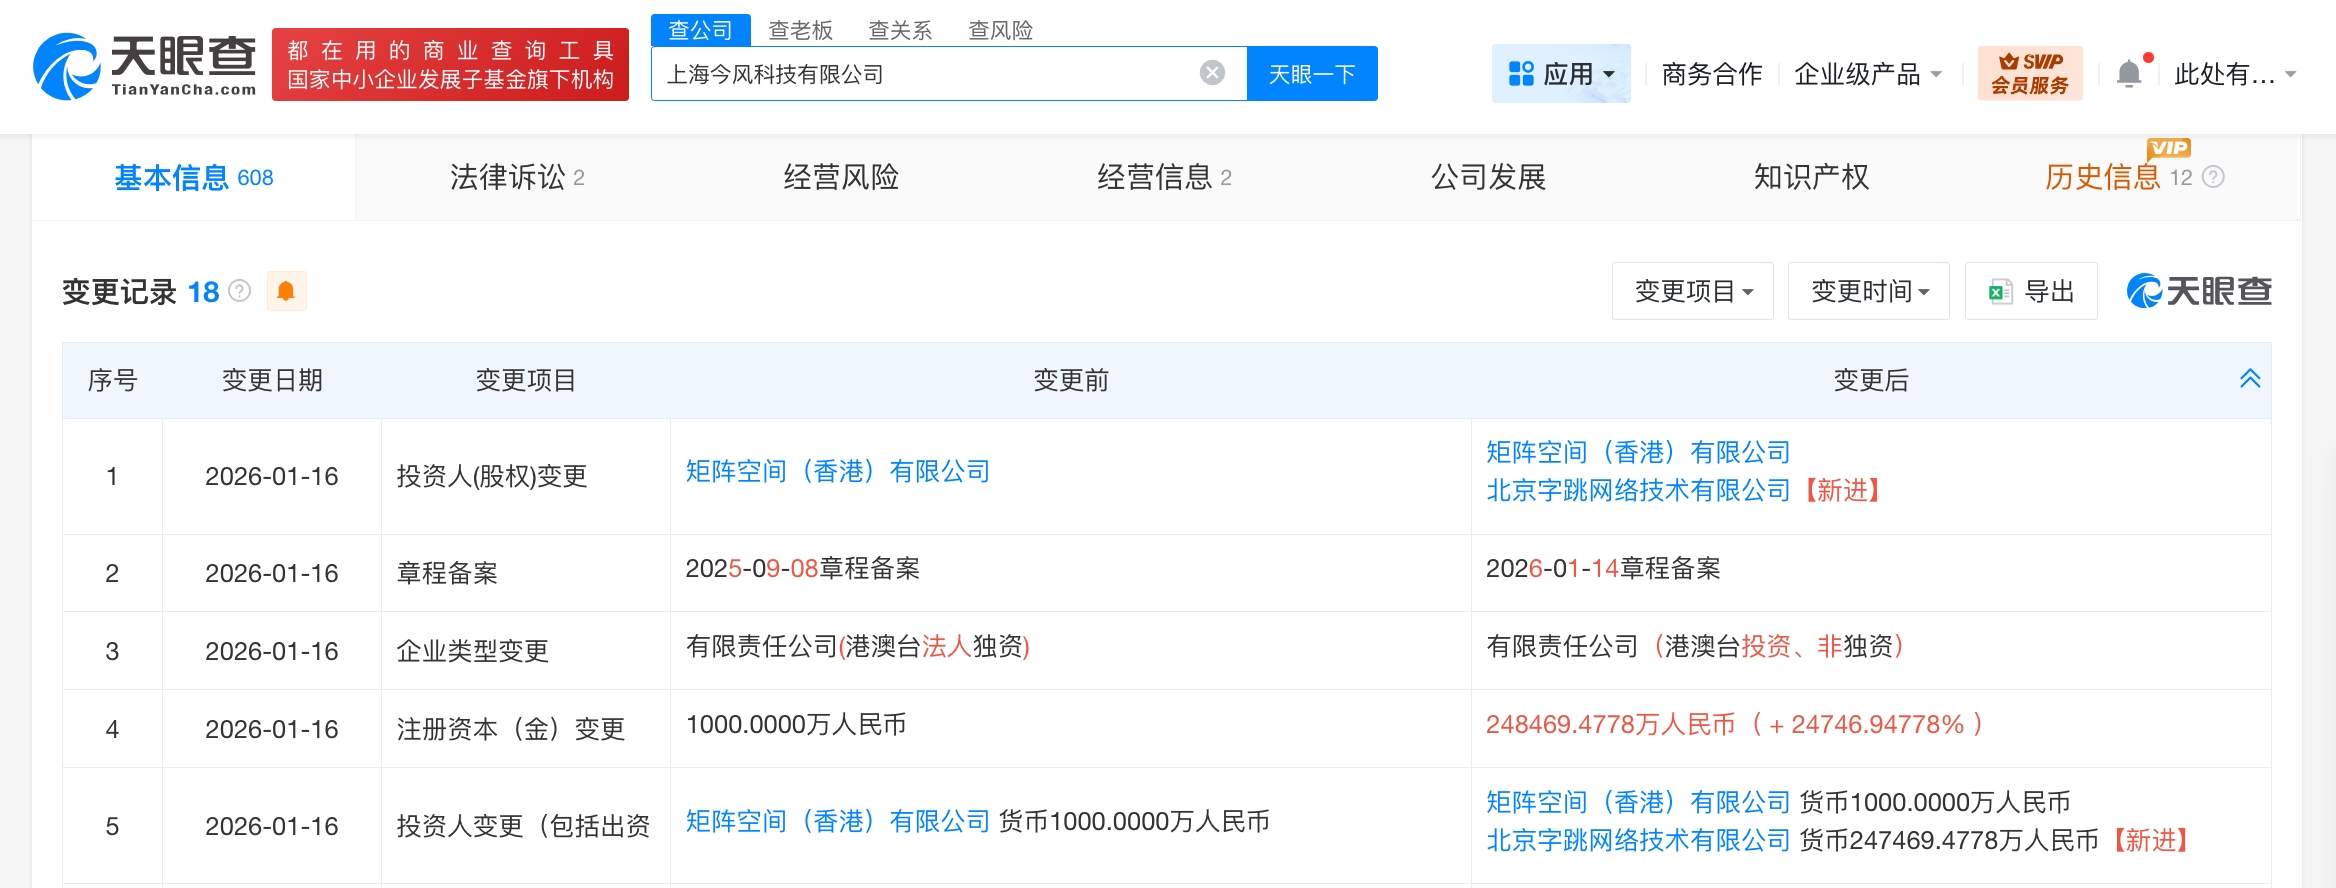This screenshot has width=2336, height=888.
Task: Select the 查老板 search mode
Action: pos(800,30)
